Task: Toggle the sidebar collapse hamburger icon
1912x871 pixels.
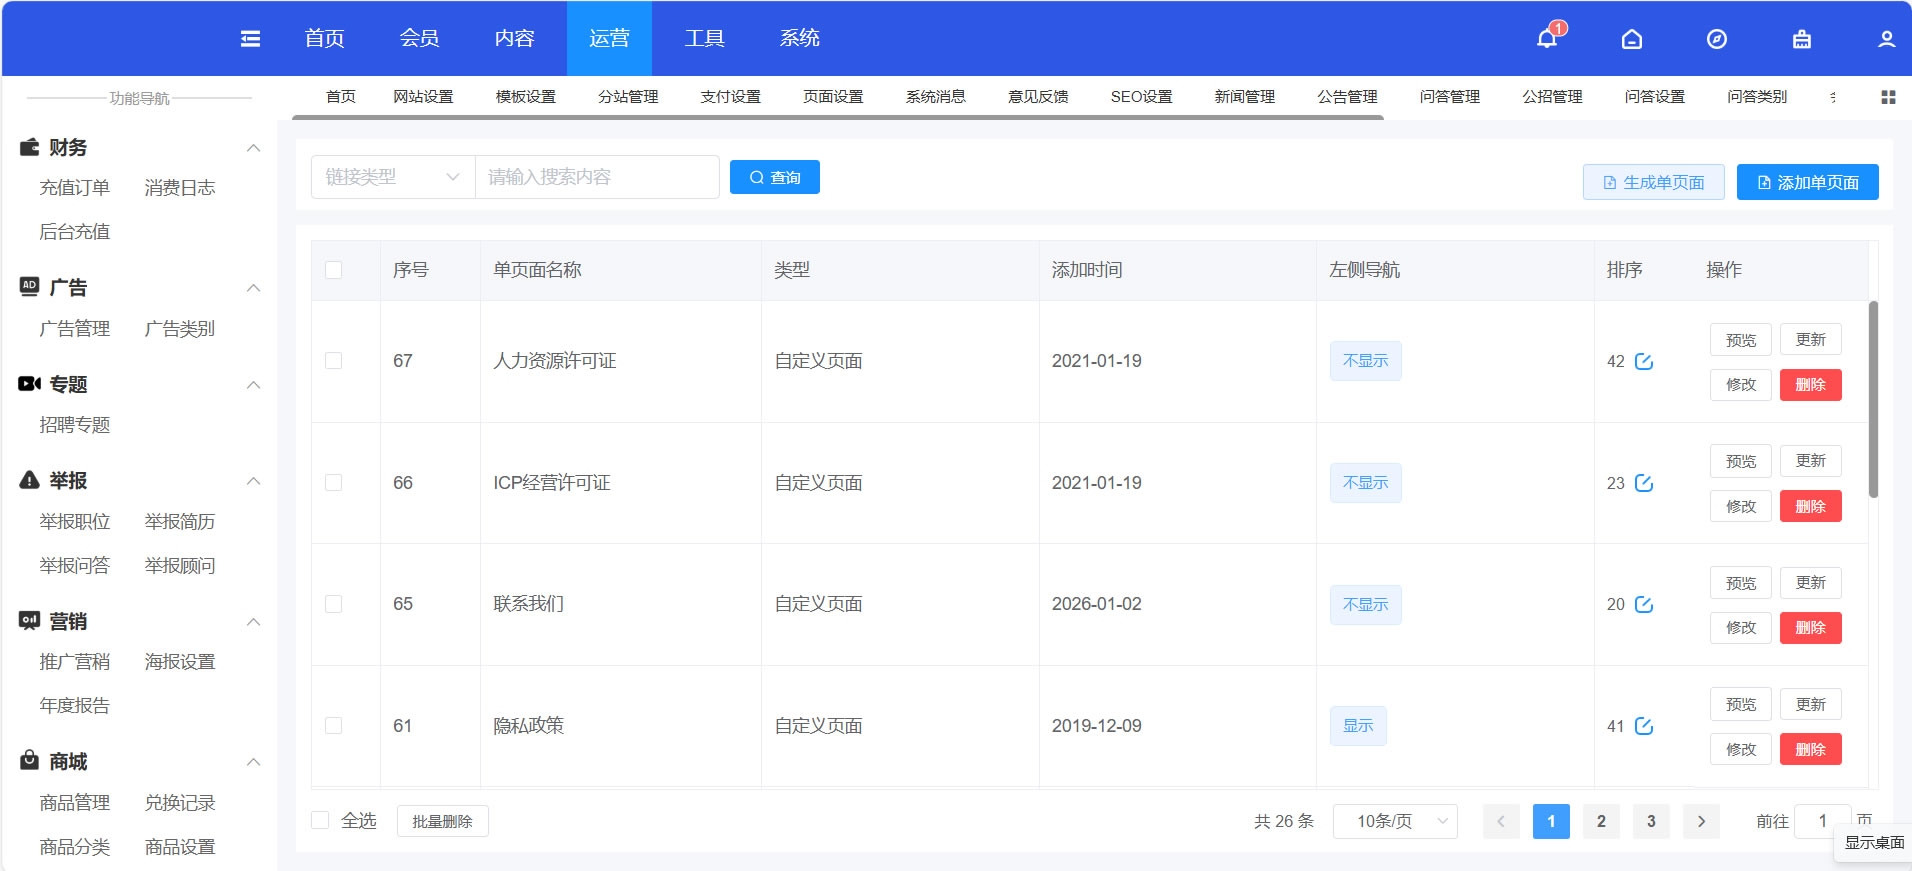Action: coord(251,39)
